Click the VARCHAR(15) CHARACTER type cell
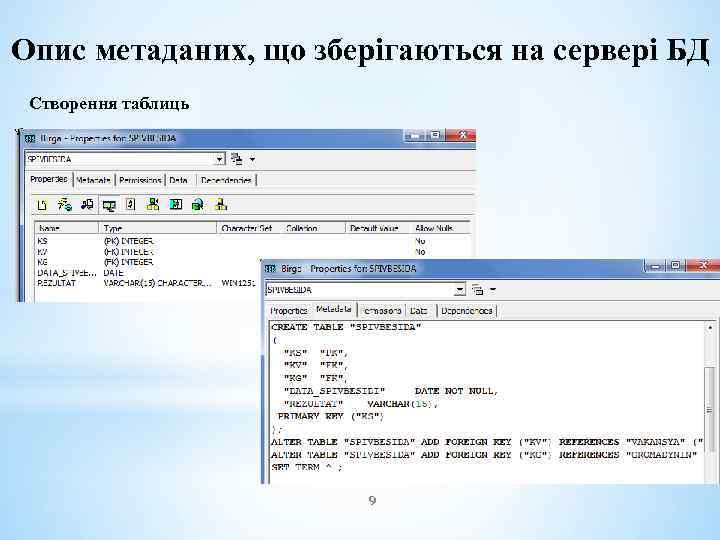This screenshot has height=540, width=720. coord(158,283)
